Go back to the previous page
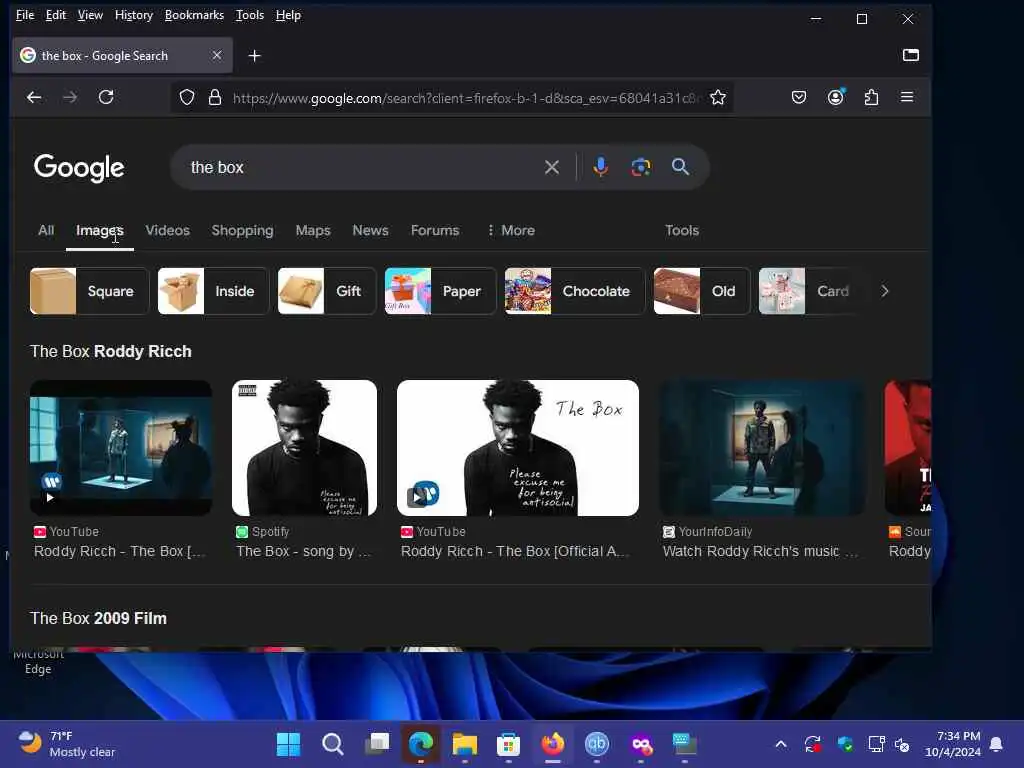The width and height of the screenshot is (1024, 768). [x=34, y=97]
